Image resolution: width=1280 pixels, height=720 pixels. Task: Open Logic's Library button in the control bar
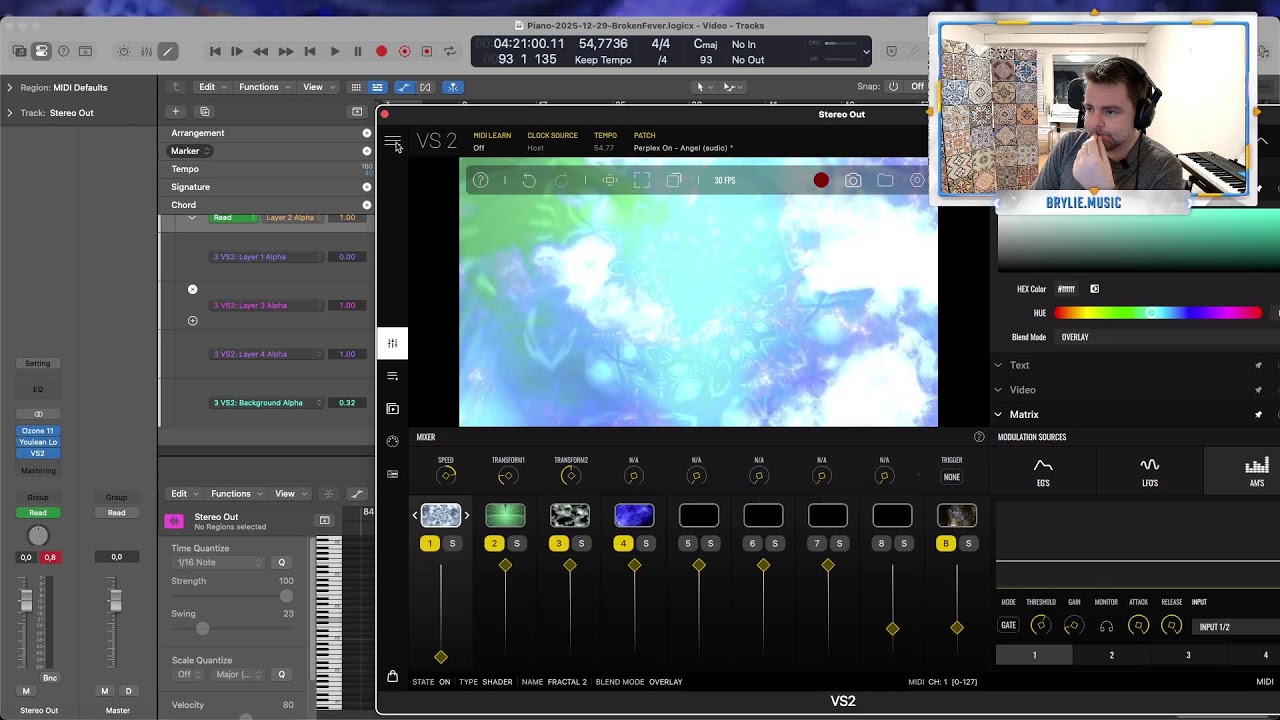(x=19, y=51)
